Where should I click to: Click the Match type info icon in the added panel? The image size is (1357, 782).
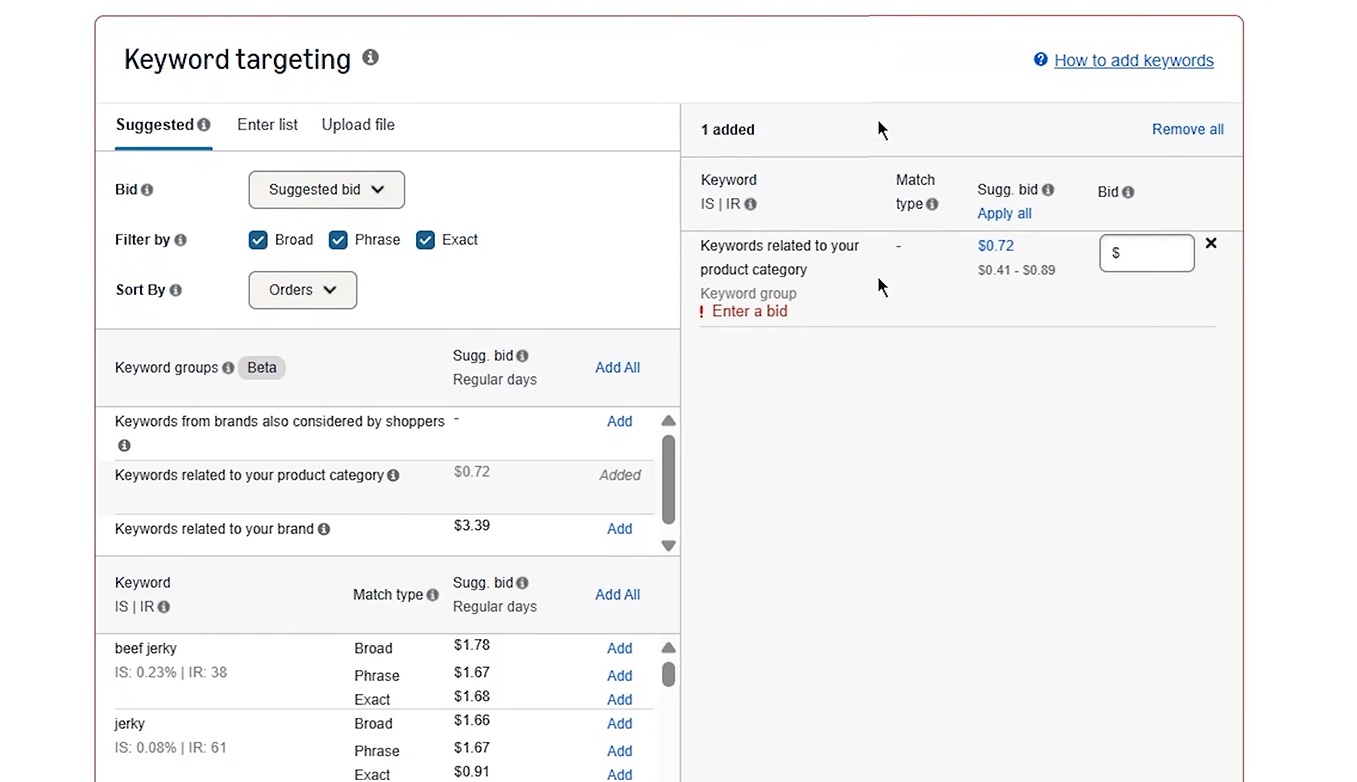[x=932, y=204]
